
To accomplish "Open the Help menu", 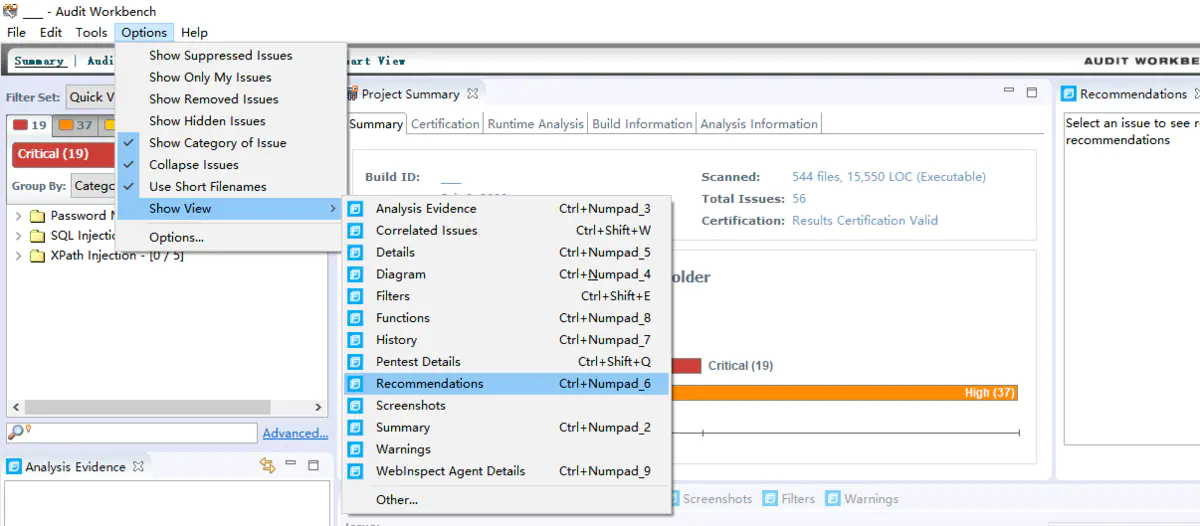I will pyautogui.click(x=195, y=33).
